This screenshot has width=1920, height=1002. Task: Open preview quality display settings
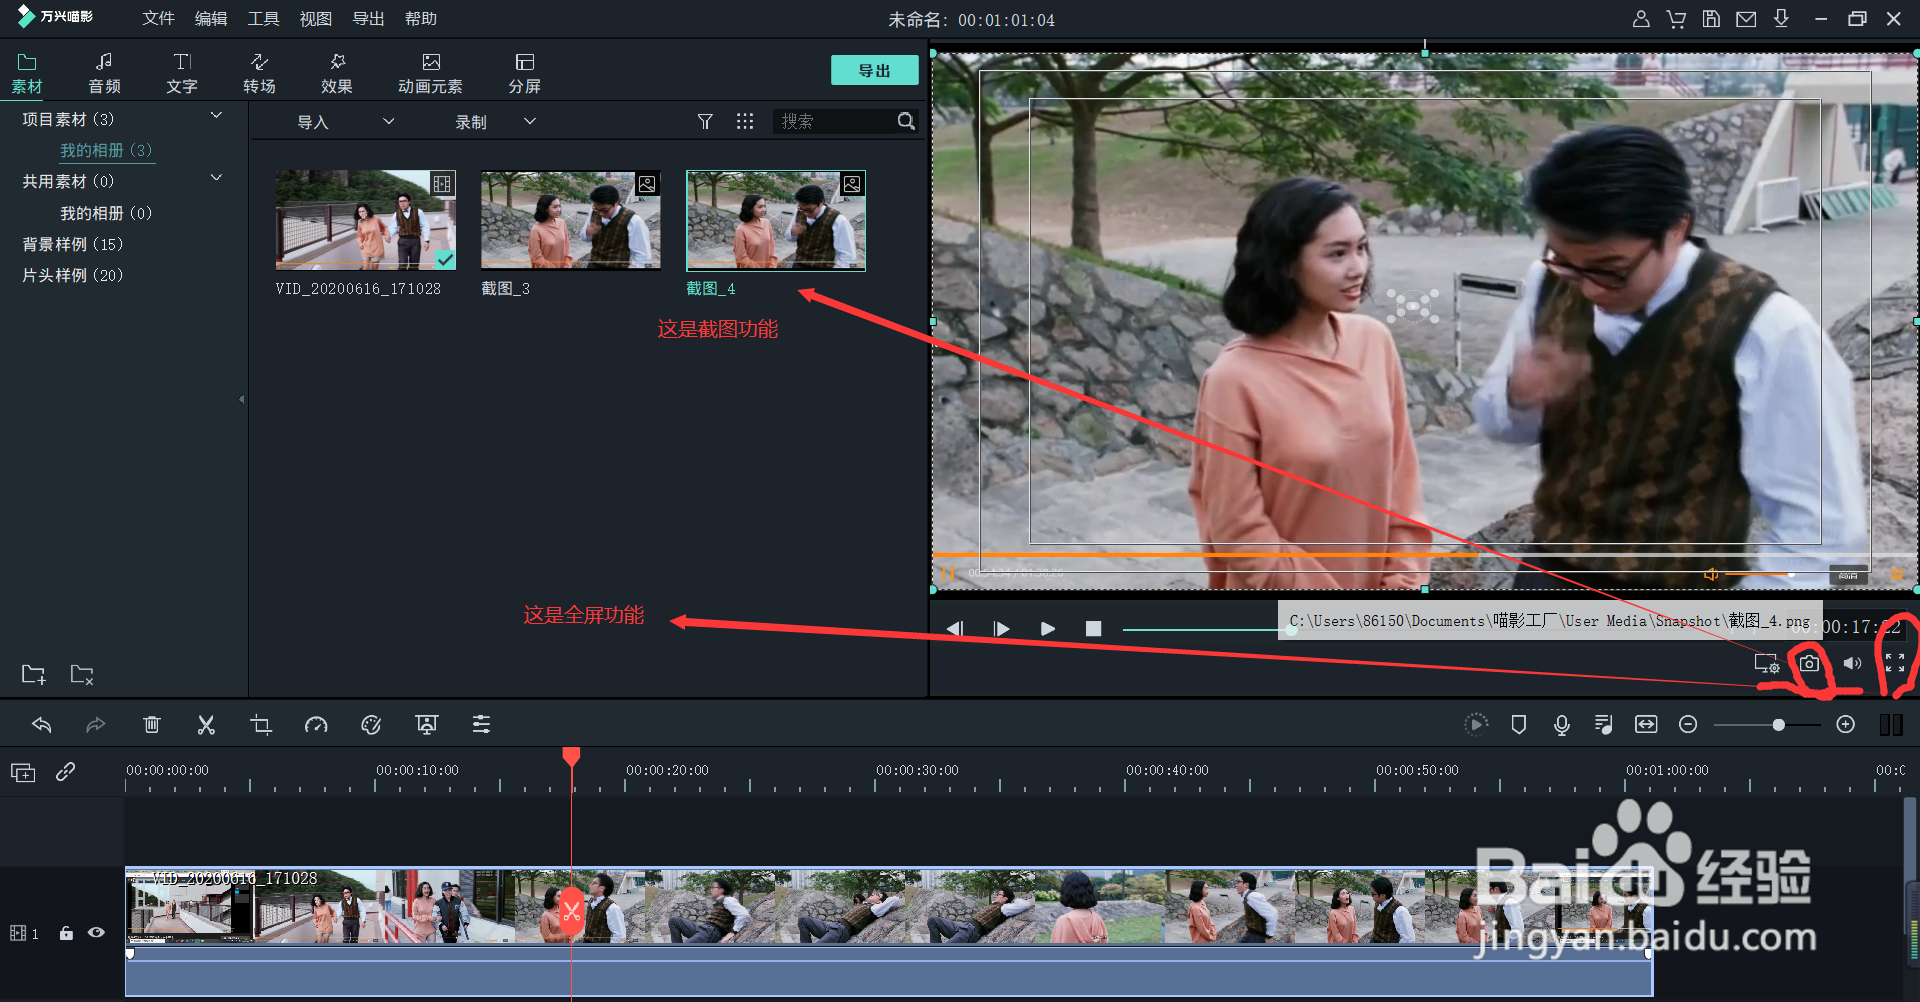tap(1767, 664)
